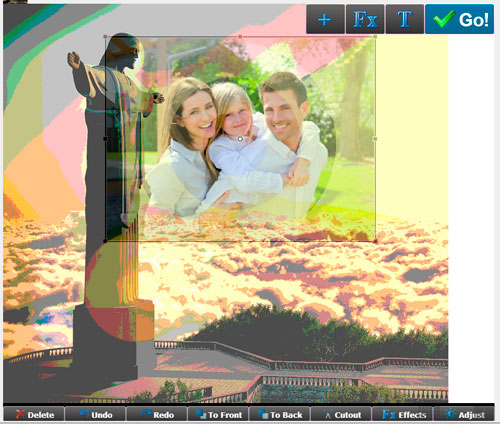Add a new image with plus button
The height and width of the screenshot is (424, 500).
point(325,19)
